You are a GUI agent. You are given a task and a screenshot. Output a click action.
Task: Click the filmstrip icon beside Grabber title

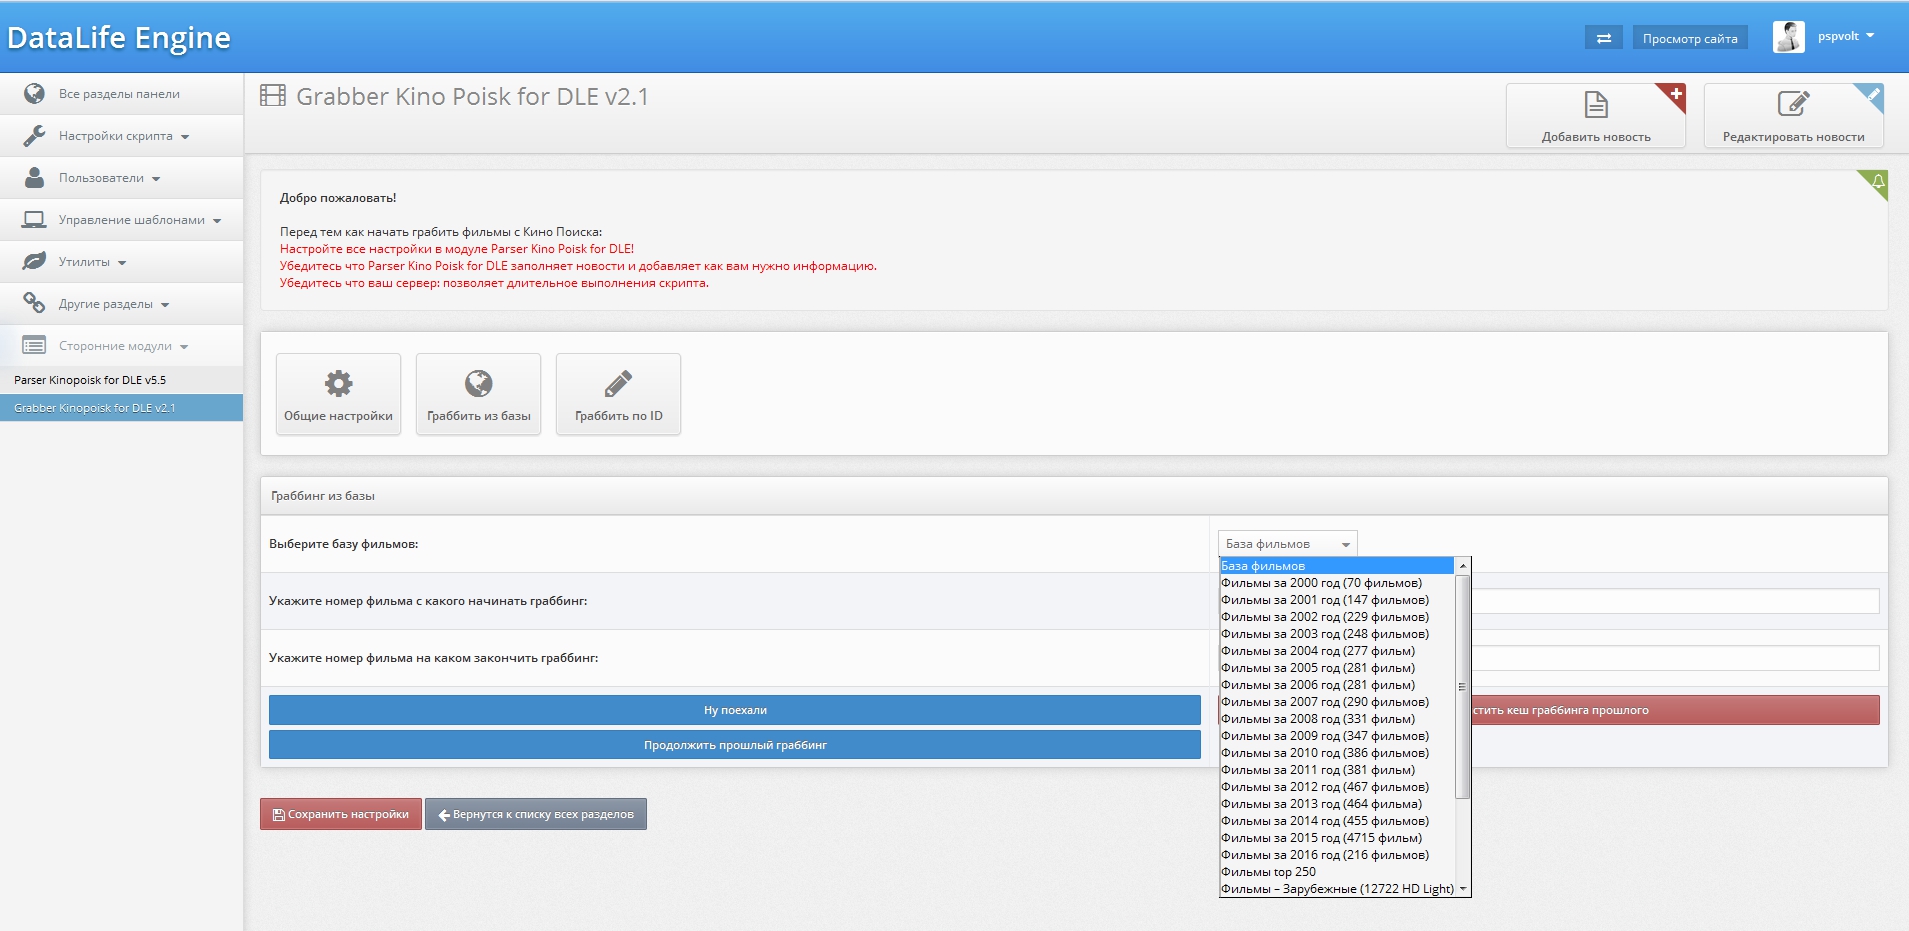272,96
